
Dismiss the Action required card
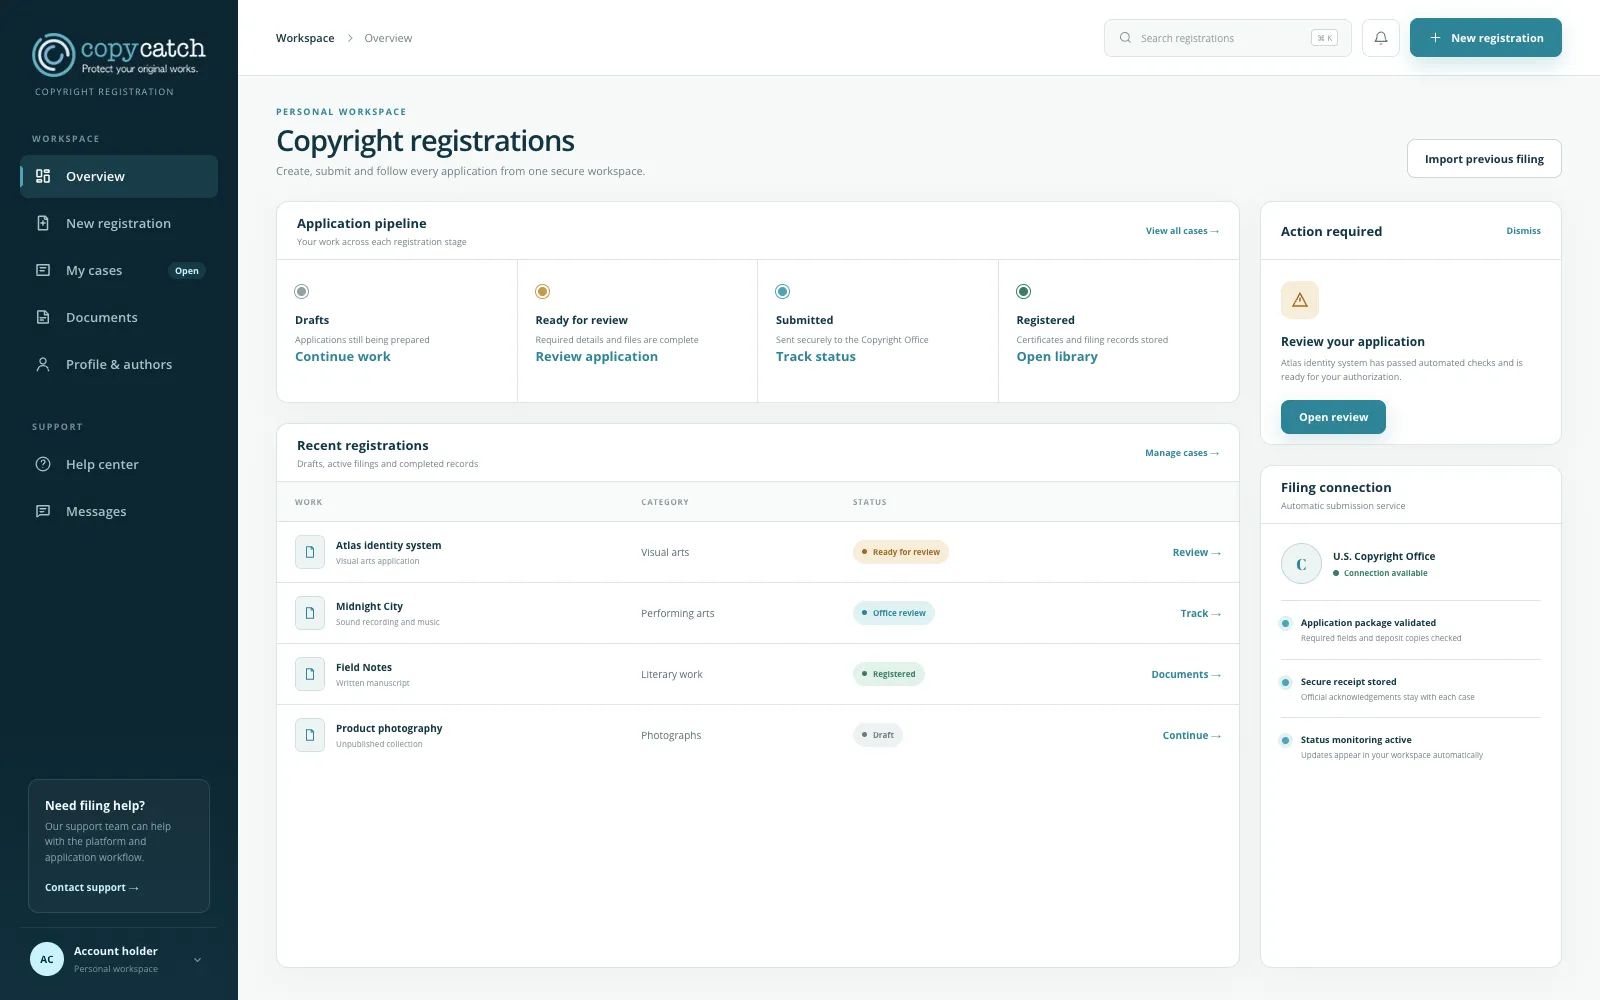coord(1523,231)
